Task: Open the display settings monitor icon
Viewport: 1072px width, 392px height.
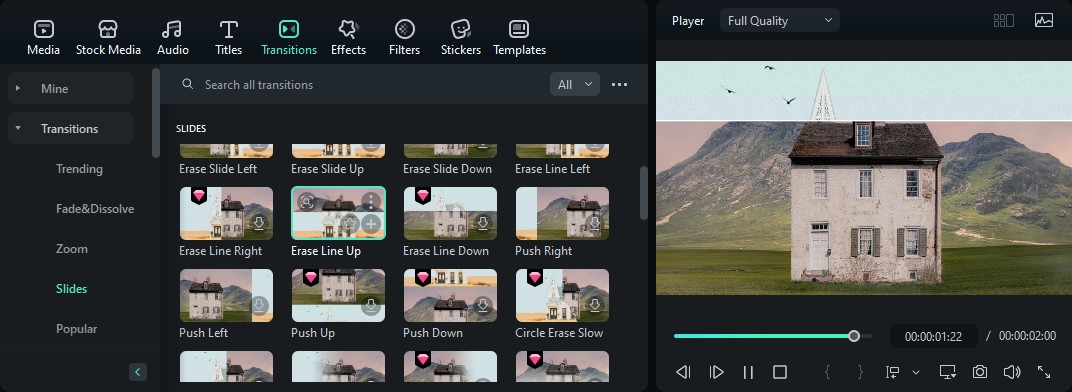Action: click(x=948, y=372)
